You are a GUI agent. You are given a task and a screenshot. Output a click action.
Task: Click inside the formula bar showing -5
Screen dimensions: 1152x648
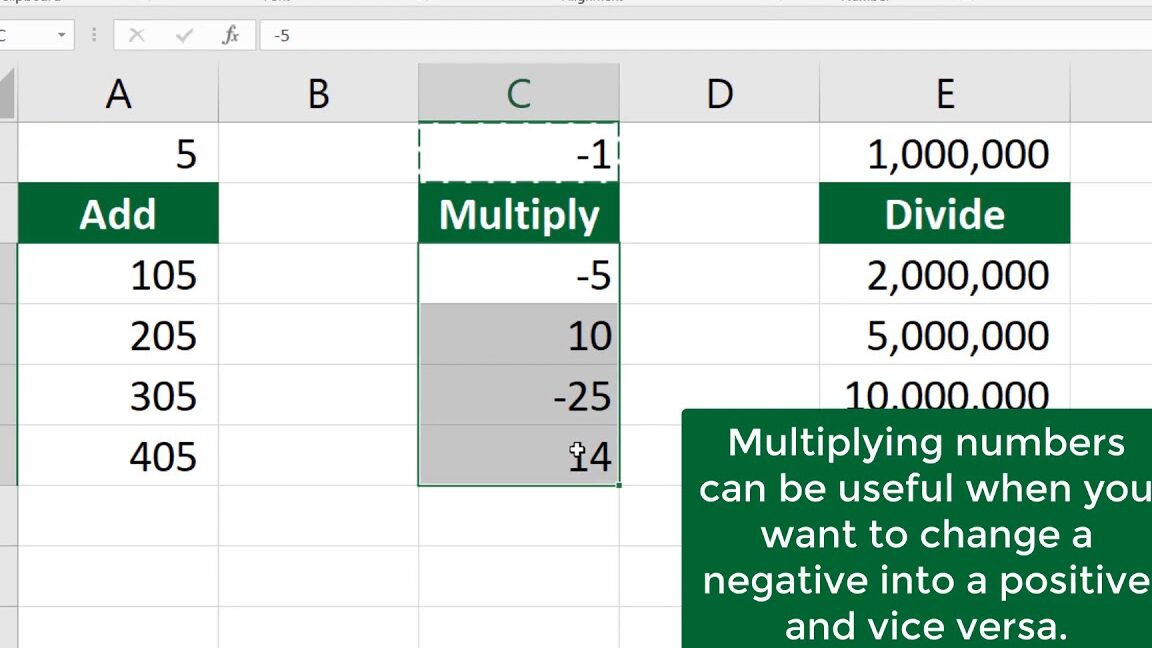point(705,35)
